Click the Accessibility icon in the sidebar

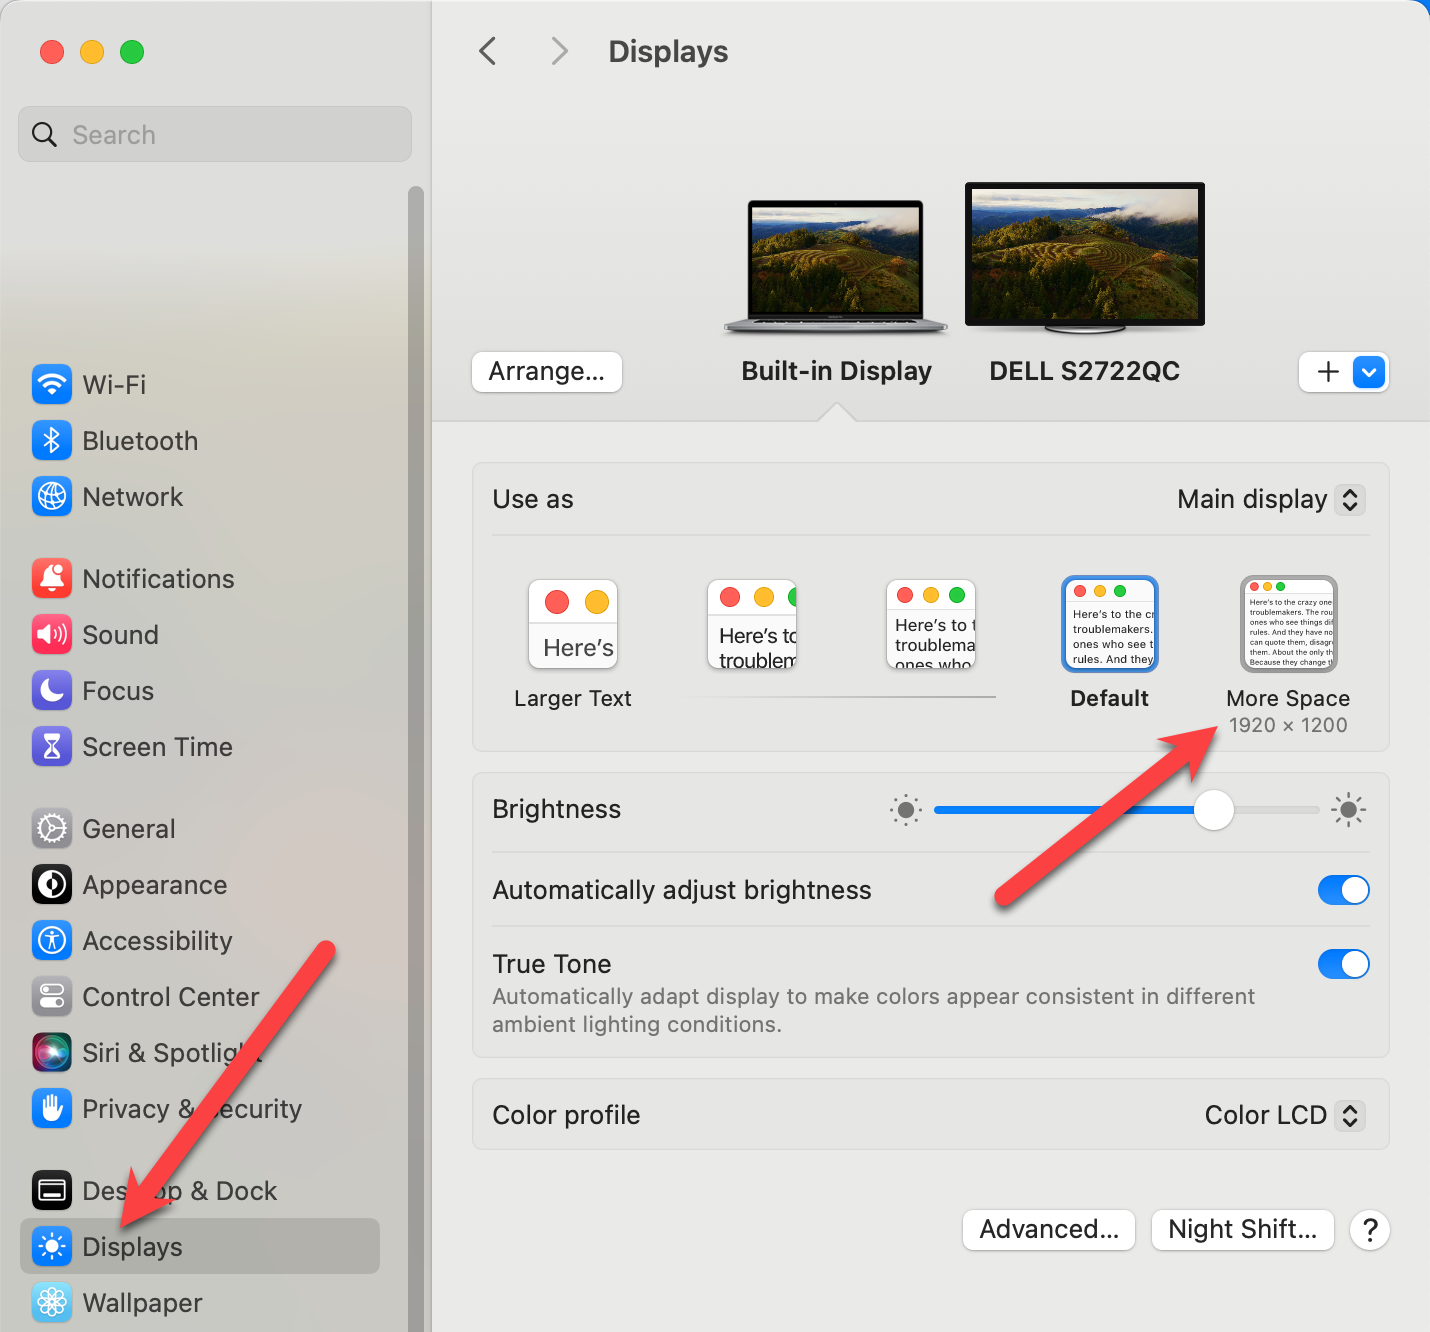point(51,940)
